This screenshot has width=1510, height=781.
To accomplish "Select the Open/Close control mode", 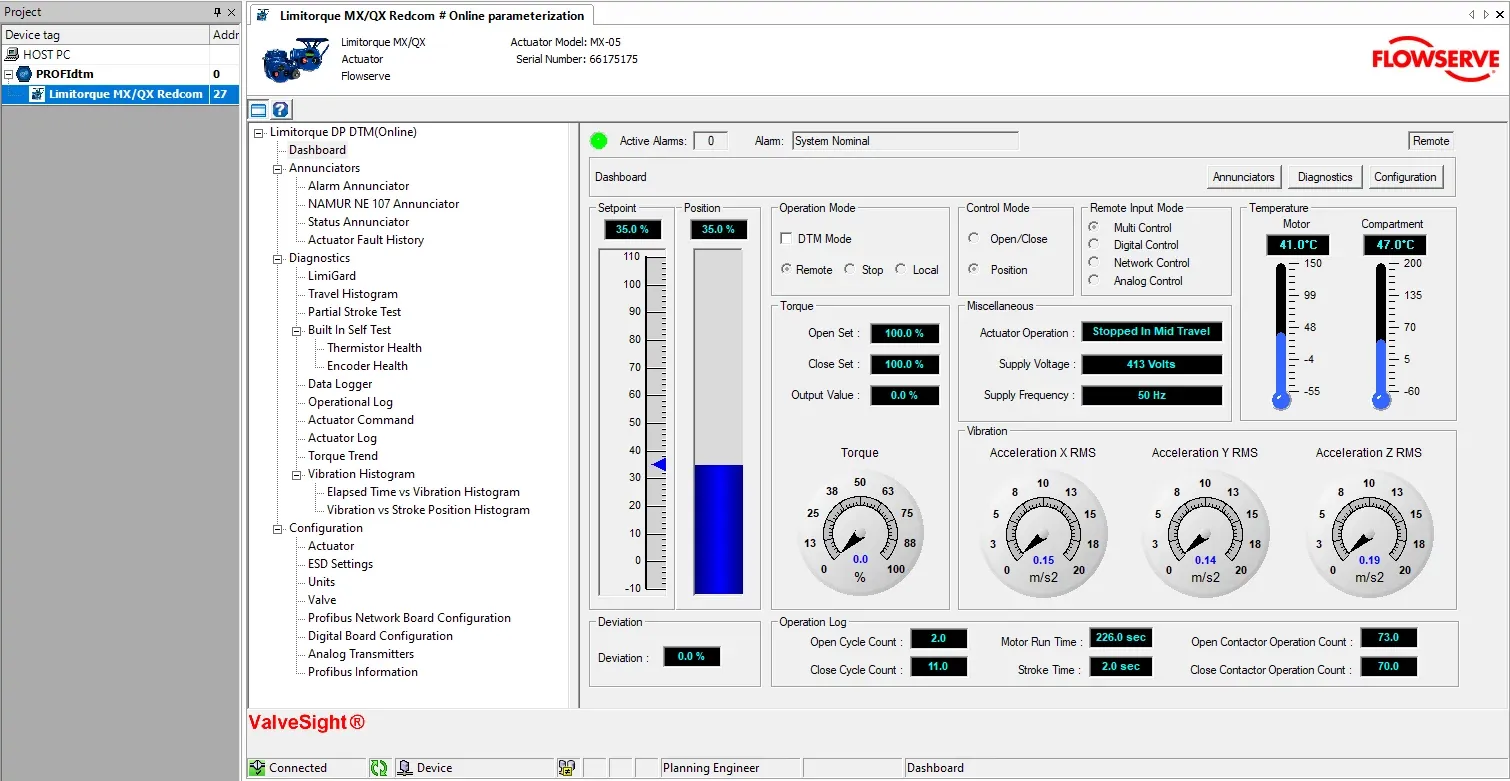I will [974, 238].
